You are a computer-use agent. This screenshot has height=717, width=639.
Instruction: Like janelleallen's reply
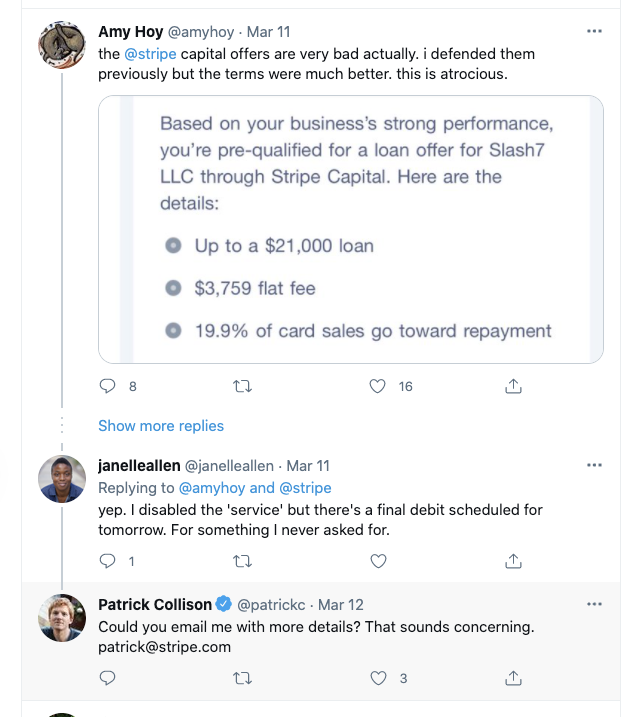point(378,561)
